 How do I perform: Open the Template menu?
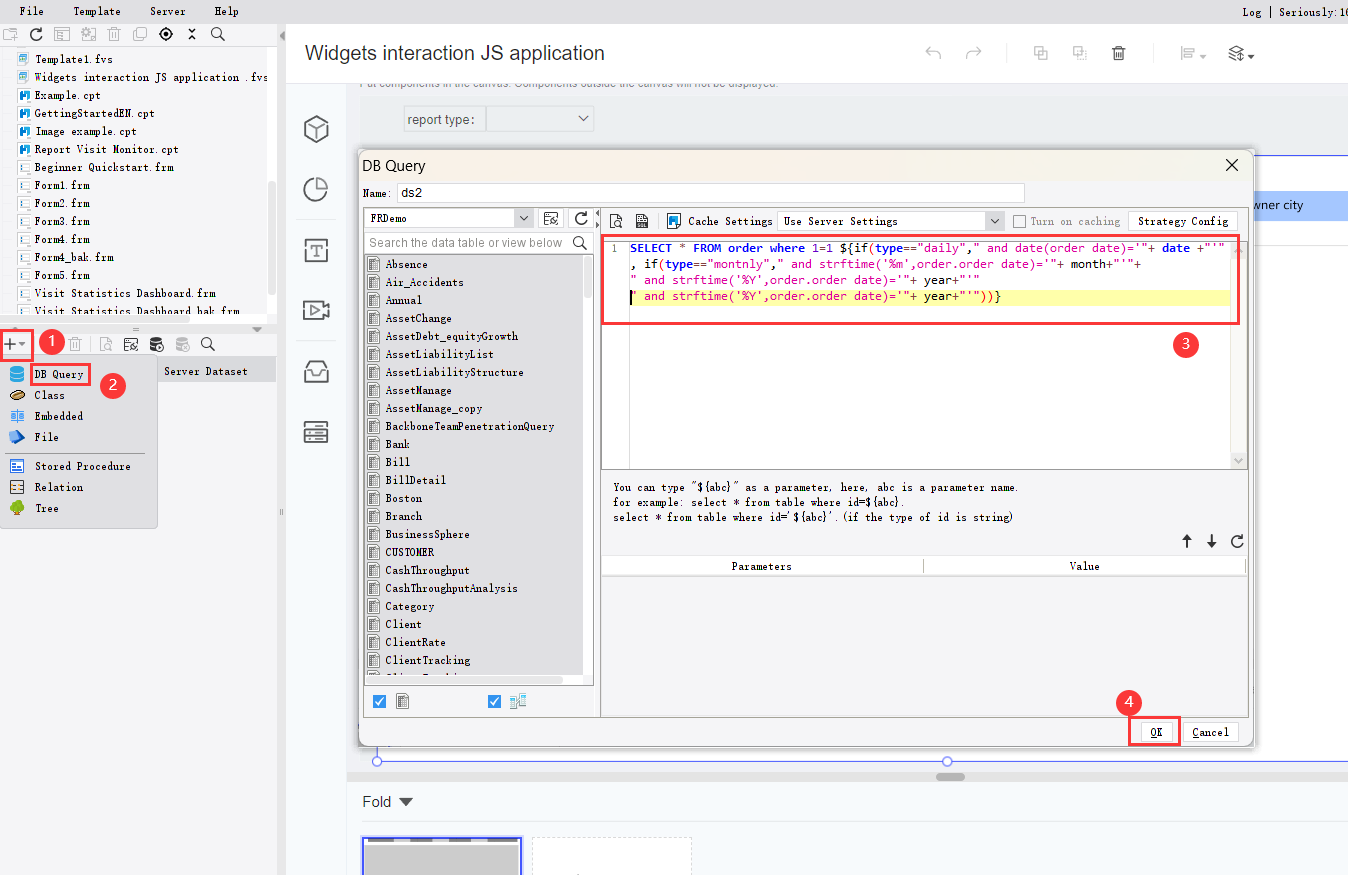96,11
